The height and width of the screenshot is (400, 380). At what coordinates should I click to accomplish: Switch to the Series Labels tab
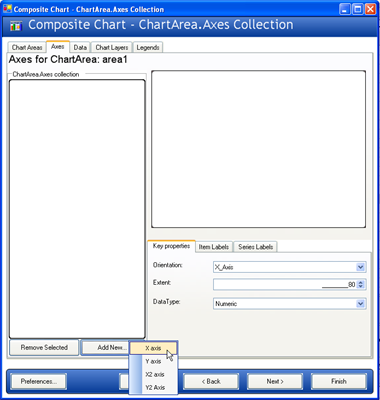[x=256, y=247]
